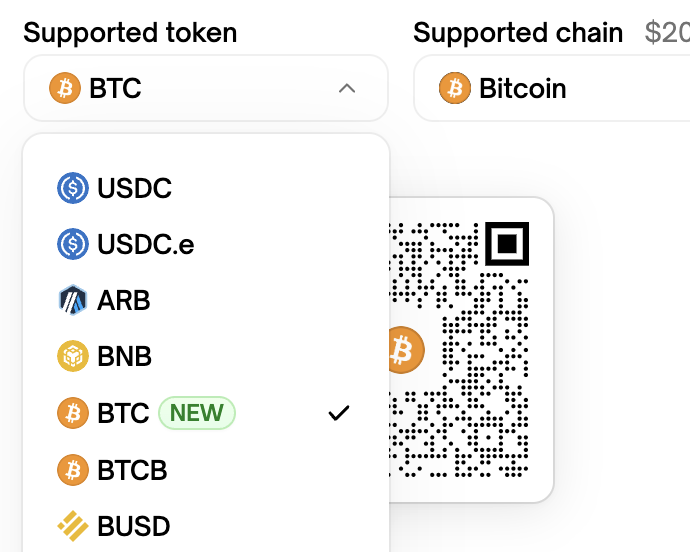
Task: Click the BTCB coin icon
Action: click(73, 469)
